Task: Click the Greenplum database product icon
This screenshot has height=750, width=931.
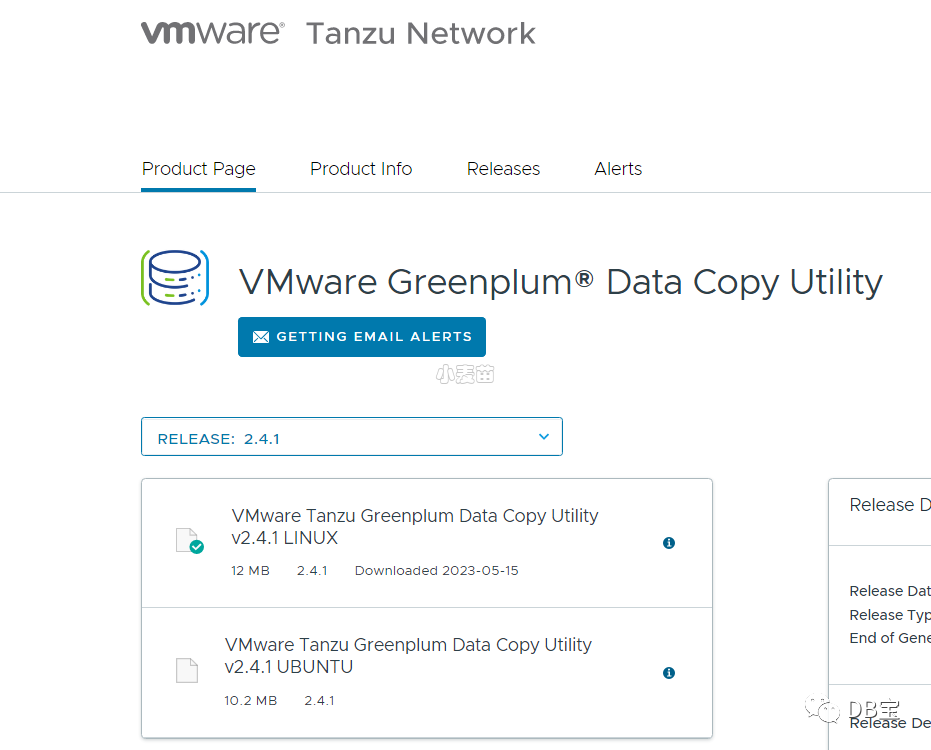Action: point(175,278)
